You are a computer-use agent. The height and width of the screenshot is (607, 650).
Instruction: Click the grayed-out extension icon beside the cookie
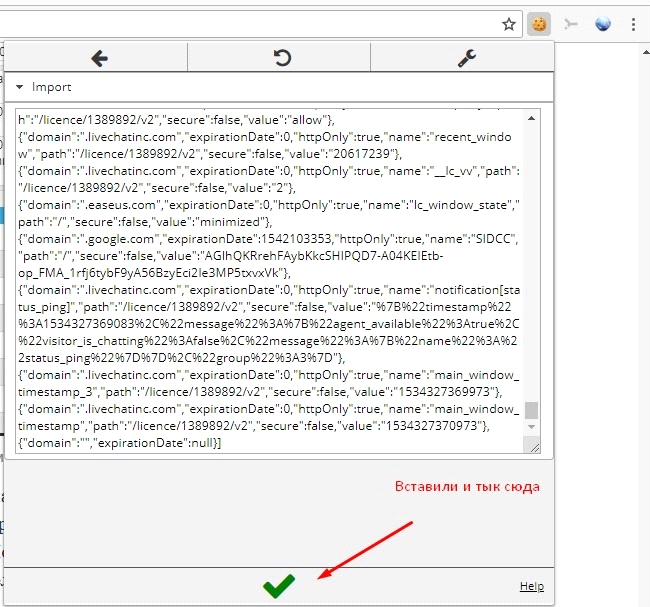click(571, 23)
